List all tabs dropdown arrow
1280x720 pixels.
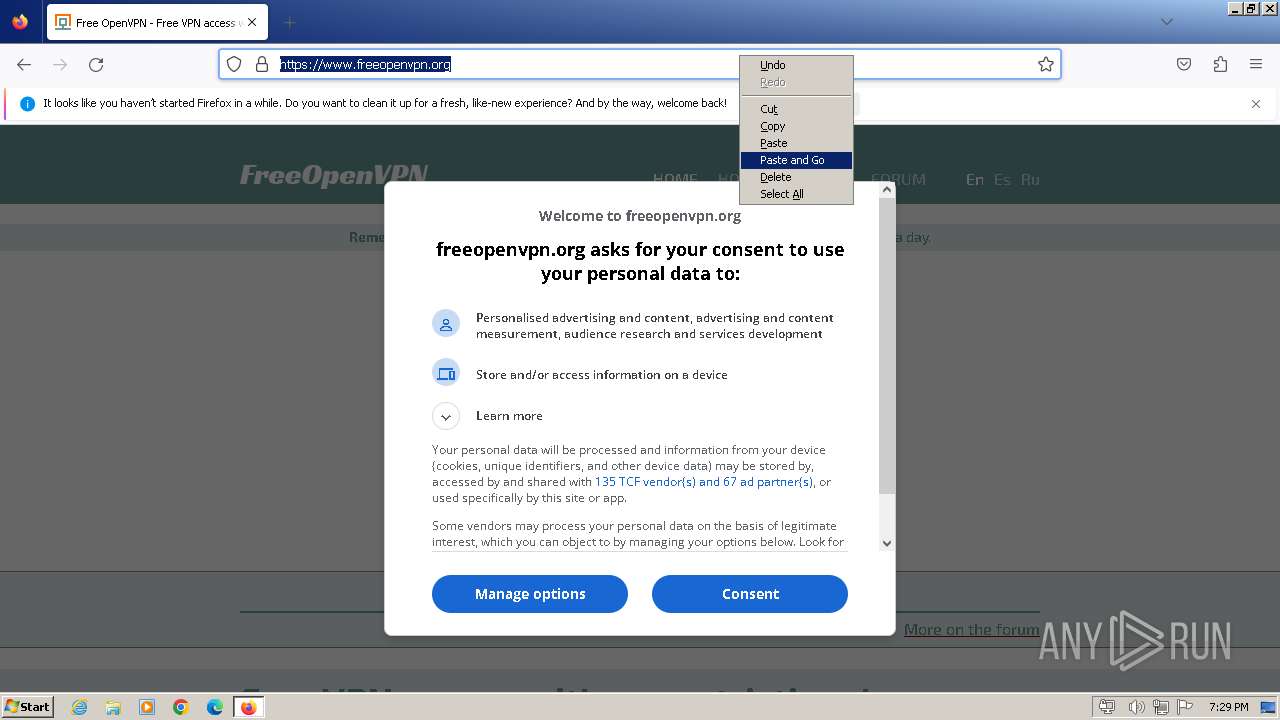coord(1166,22)
